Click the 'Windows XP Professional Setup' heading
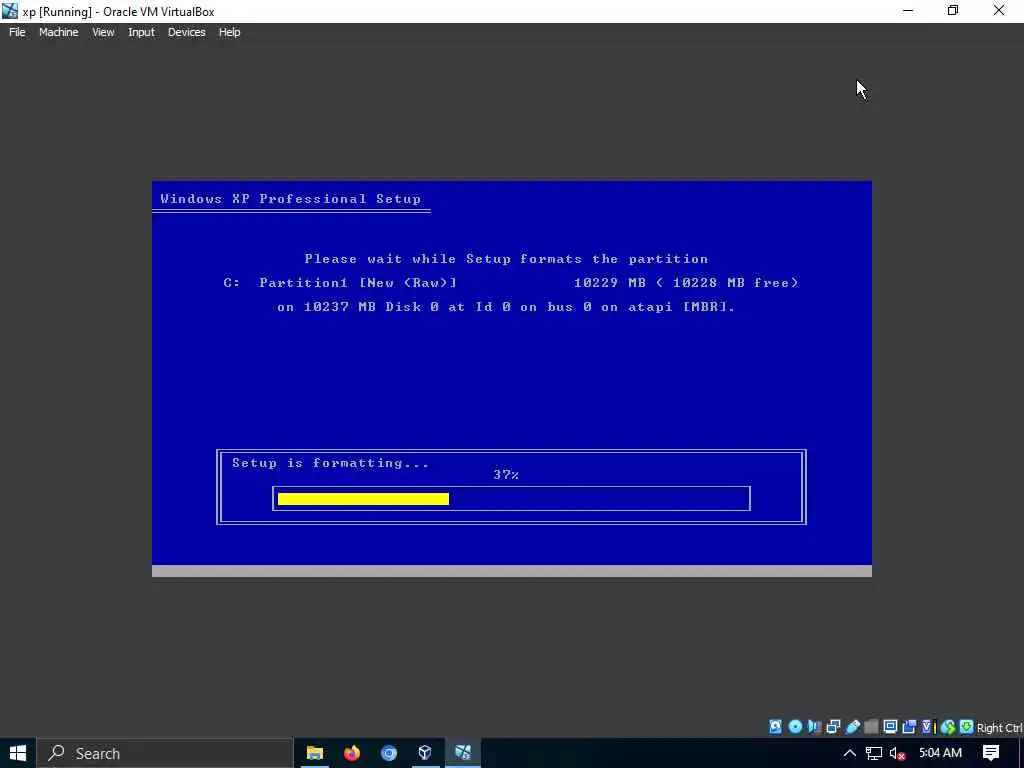Image resolution: width=1024 pixels, height=768 pixels. 291,199
